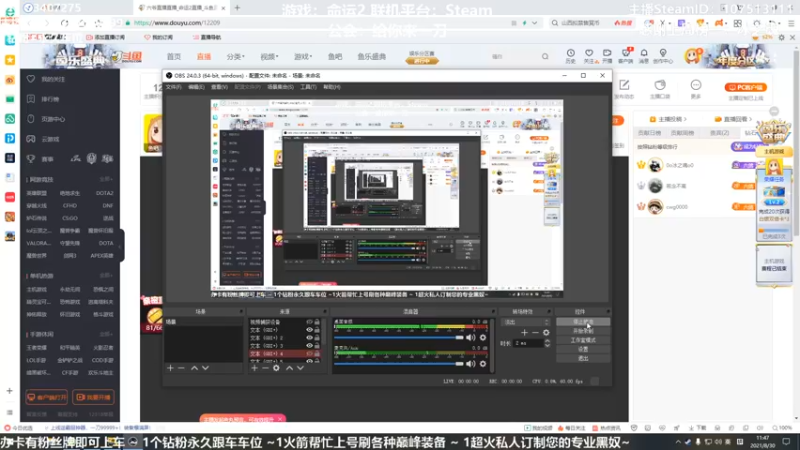This screenshot has height=450, width=800.
Task: Open OBS 编辑(E) menu
Action: click(196, 87)
